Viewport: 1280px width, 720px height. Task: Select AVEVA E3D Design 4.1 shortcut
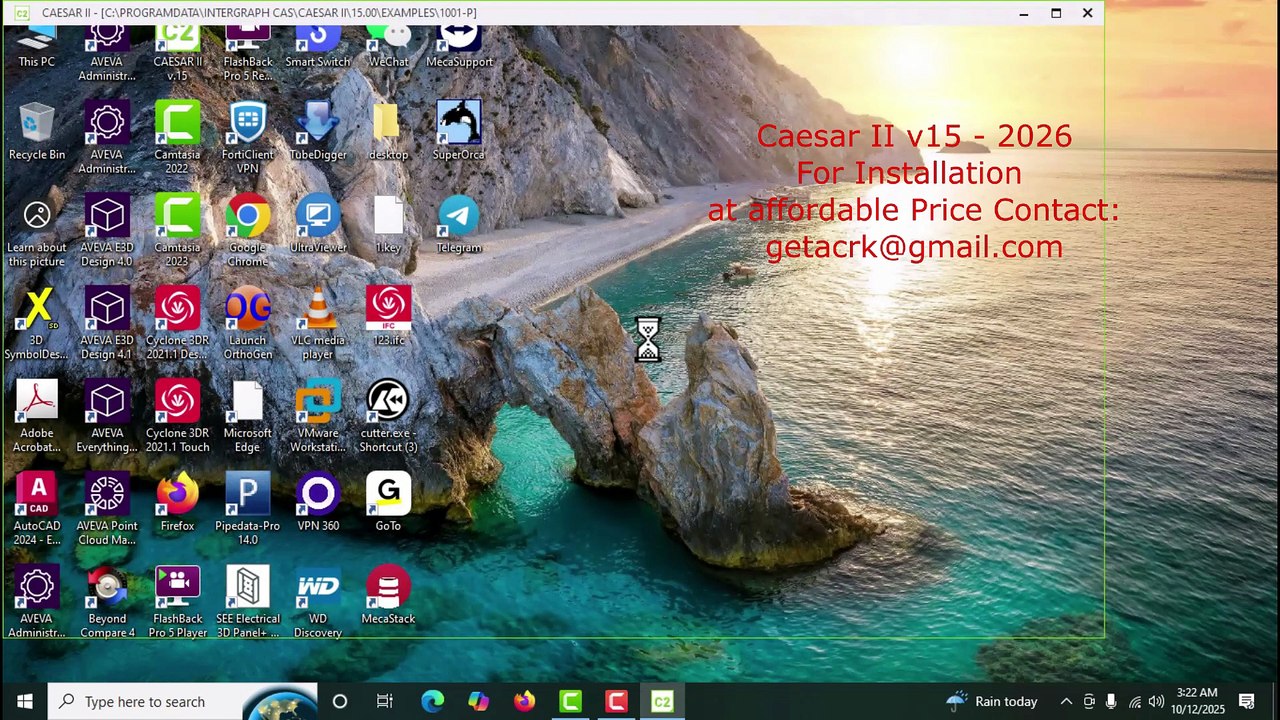click(107, 324)
